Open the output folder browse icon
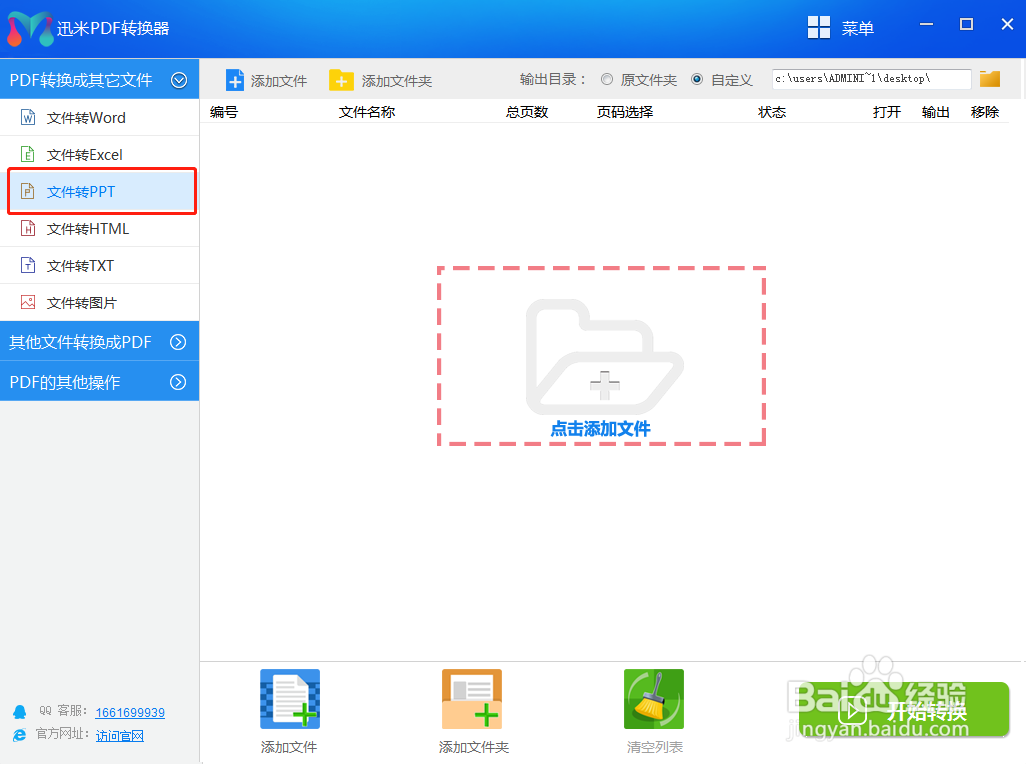This screenshot has width=1026, height=764. (x=990, y=78)
